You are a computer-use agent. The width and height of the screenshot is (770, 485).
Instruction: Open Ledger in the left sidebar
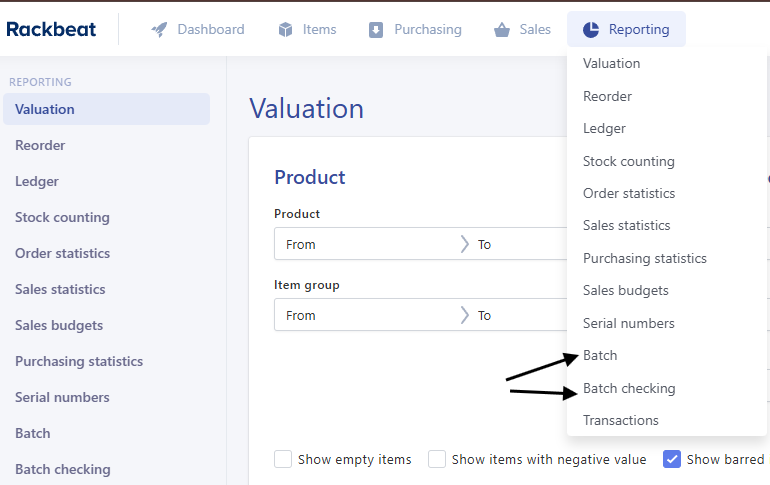[x=37, y=181]
